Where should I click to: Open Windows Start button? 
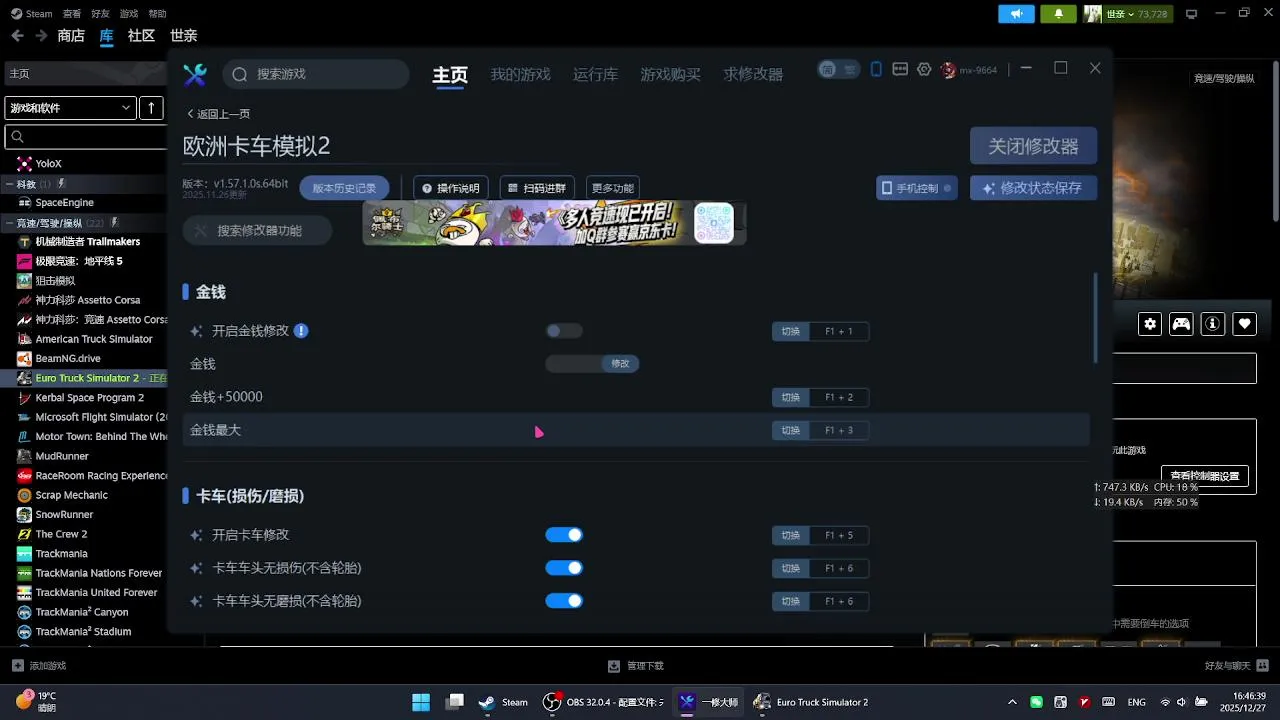421,702
